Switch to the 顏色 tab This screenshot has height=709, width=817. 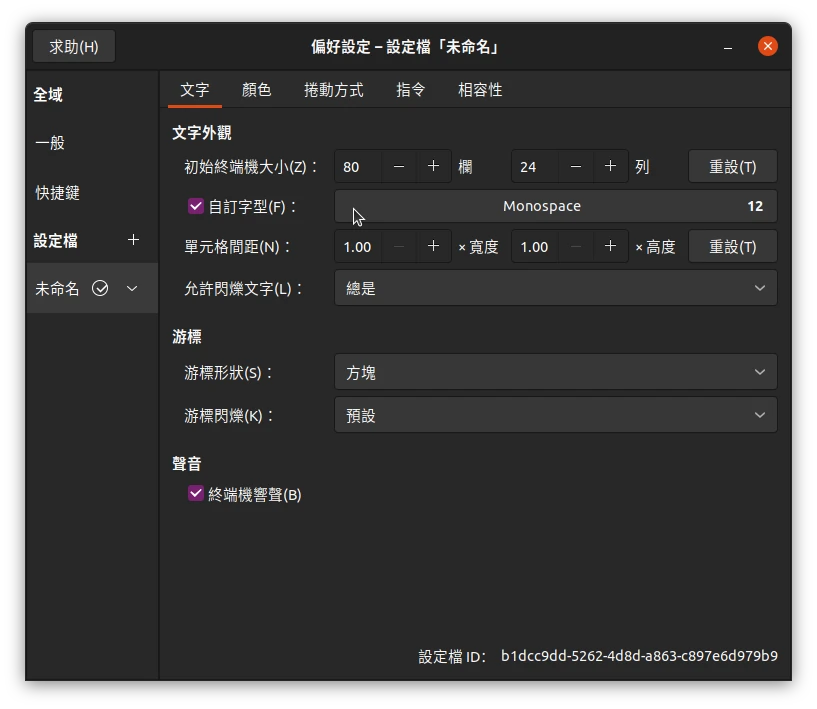point(256,90)
